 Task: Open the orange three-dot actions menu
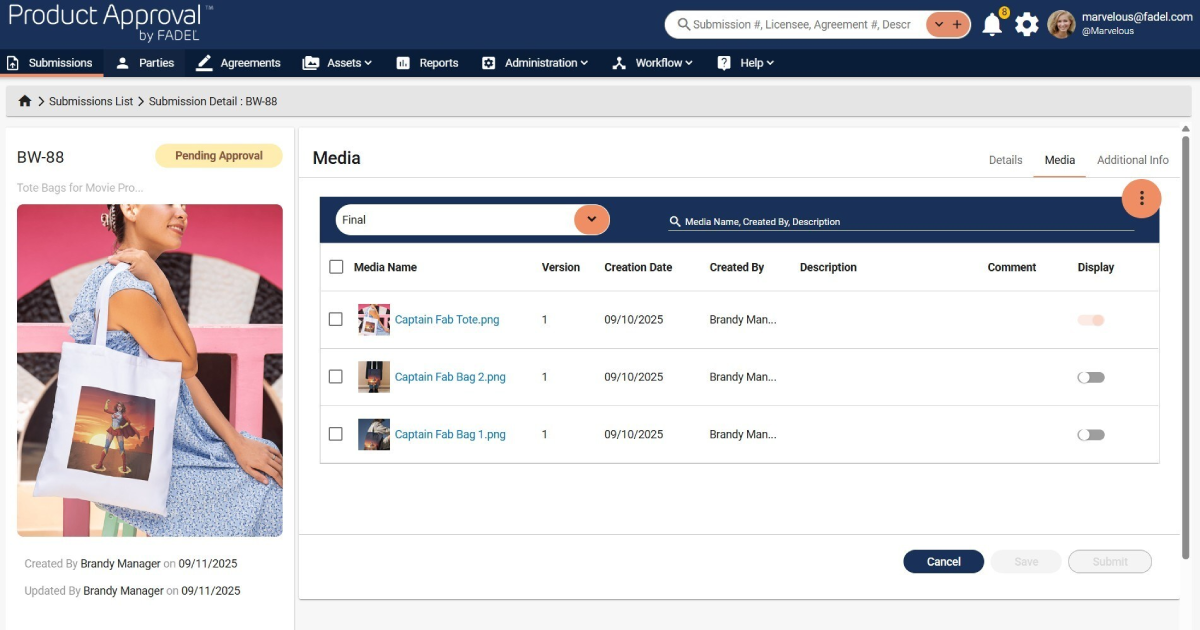point(1141,198)
